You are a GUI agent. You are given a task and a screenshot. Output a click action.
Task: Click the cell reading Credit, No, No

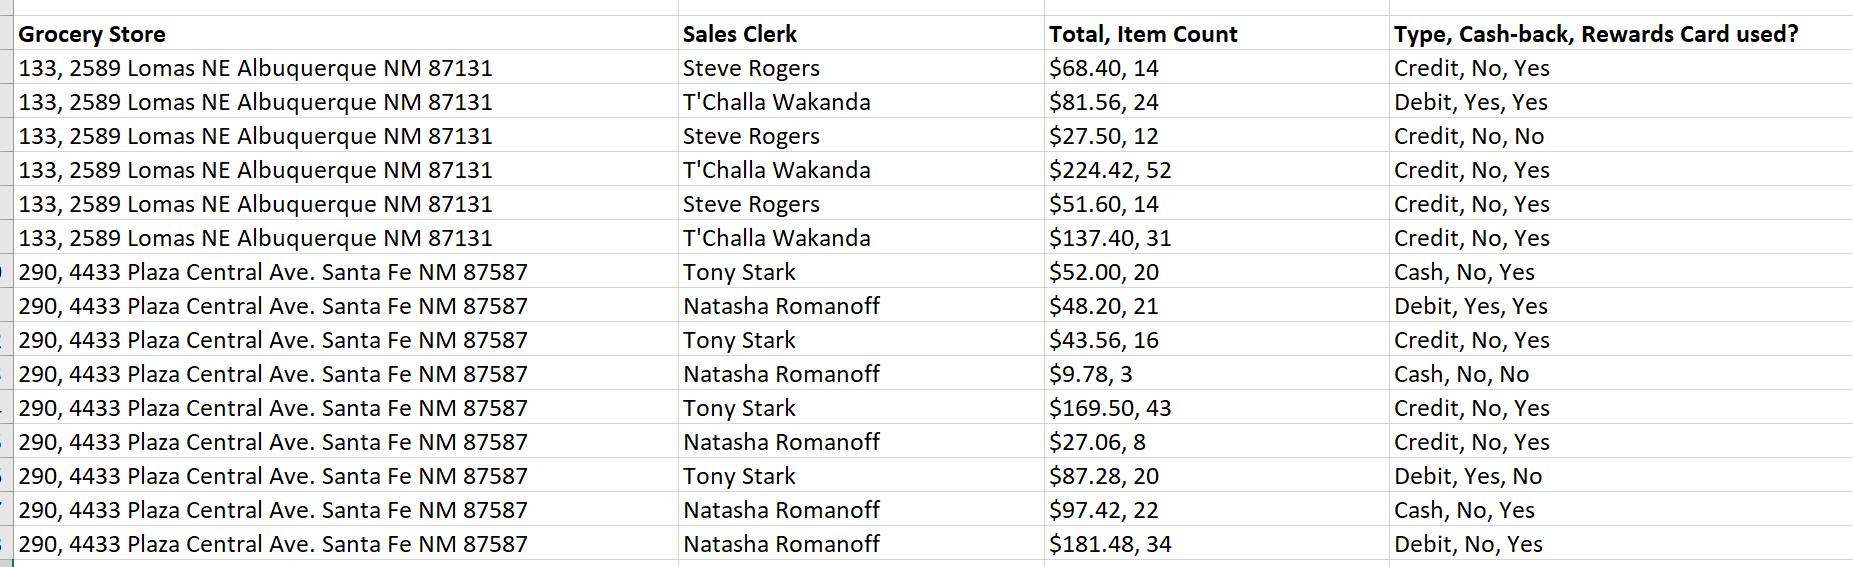pos(1621,135)
